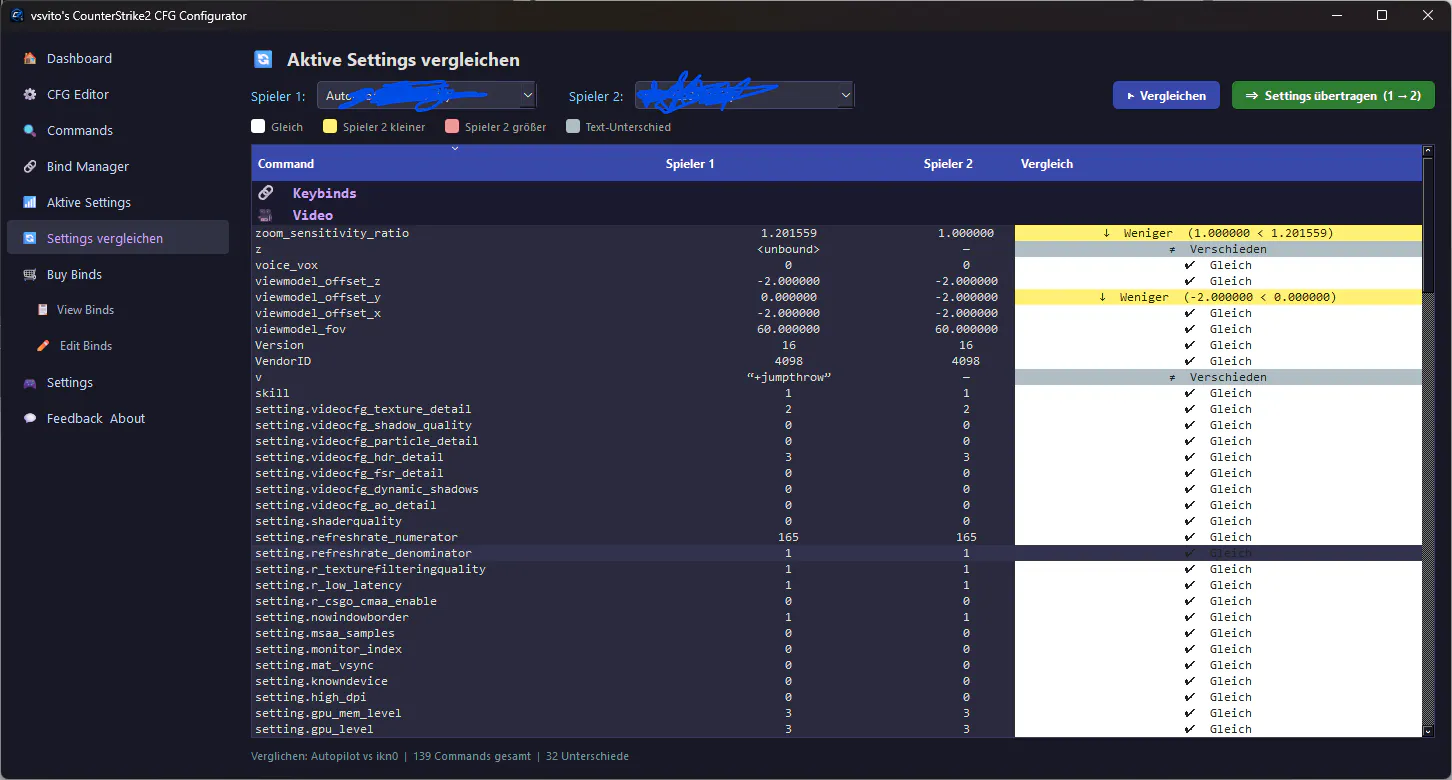Open Feedback About page
The width and height of the screenshot is (1452, 780).
click(x=118, y=418)
